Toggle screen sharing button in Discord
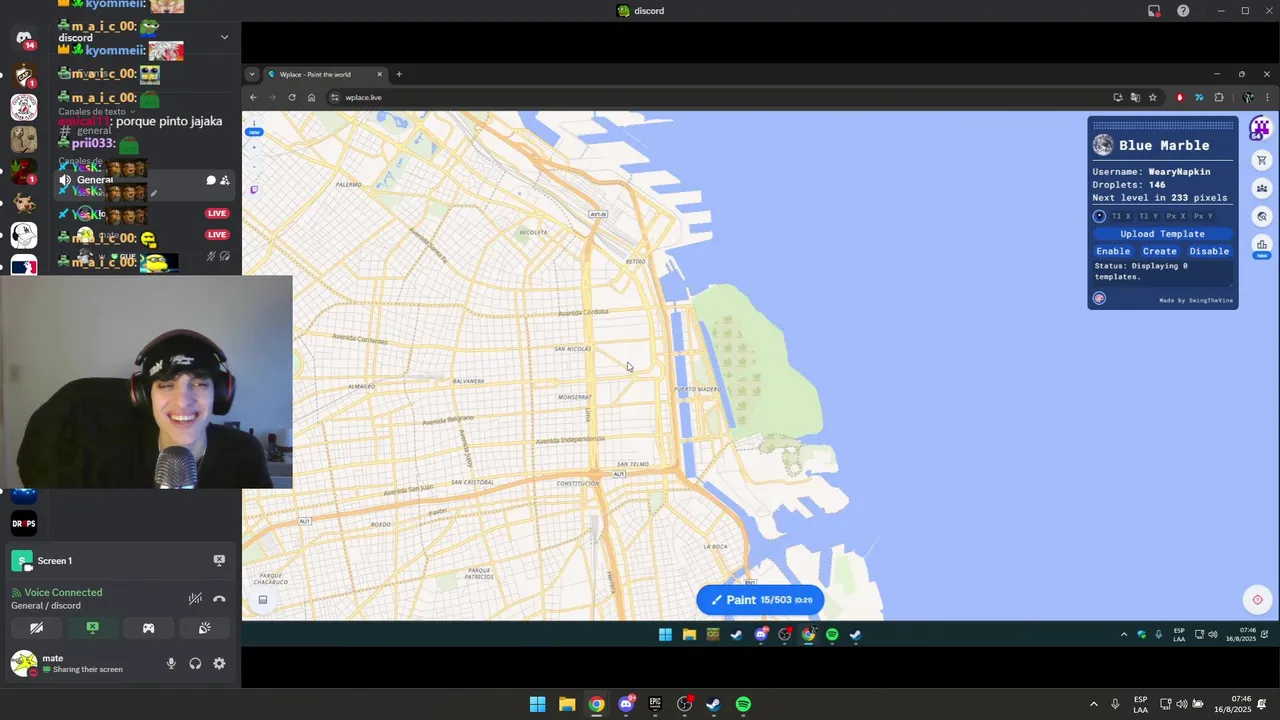This screenshot has width=1280, height=720. coord(92,628)
